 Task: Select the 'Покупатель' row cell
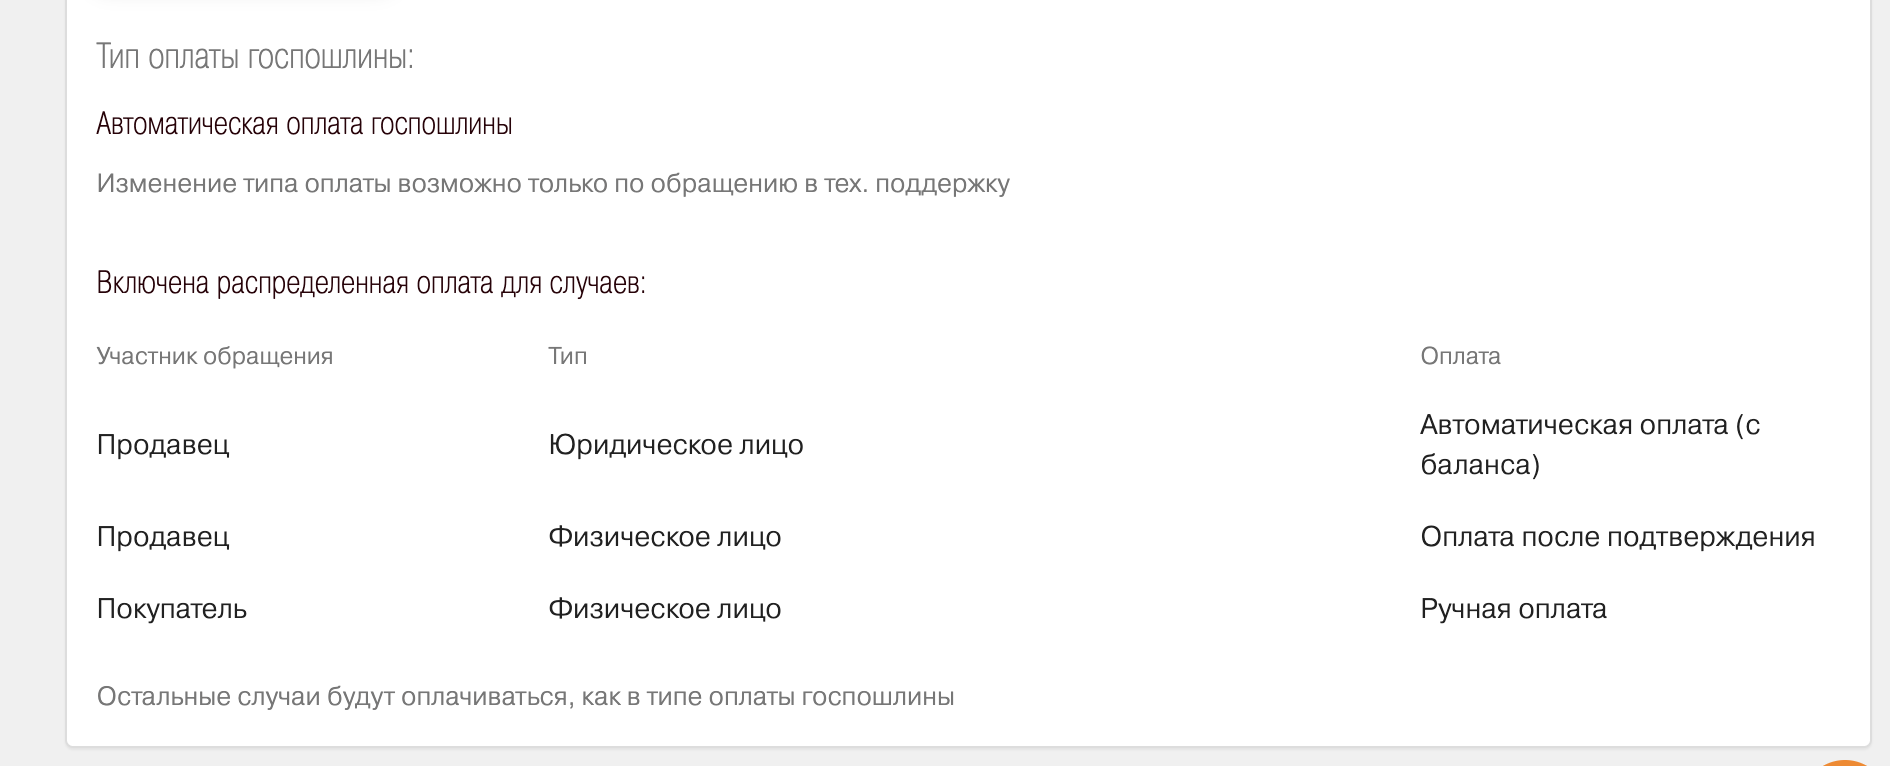coord(171,609)
